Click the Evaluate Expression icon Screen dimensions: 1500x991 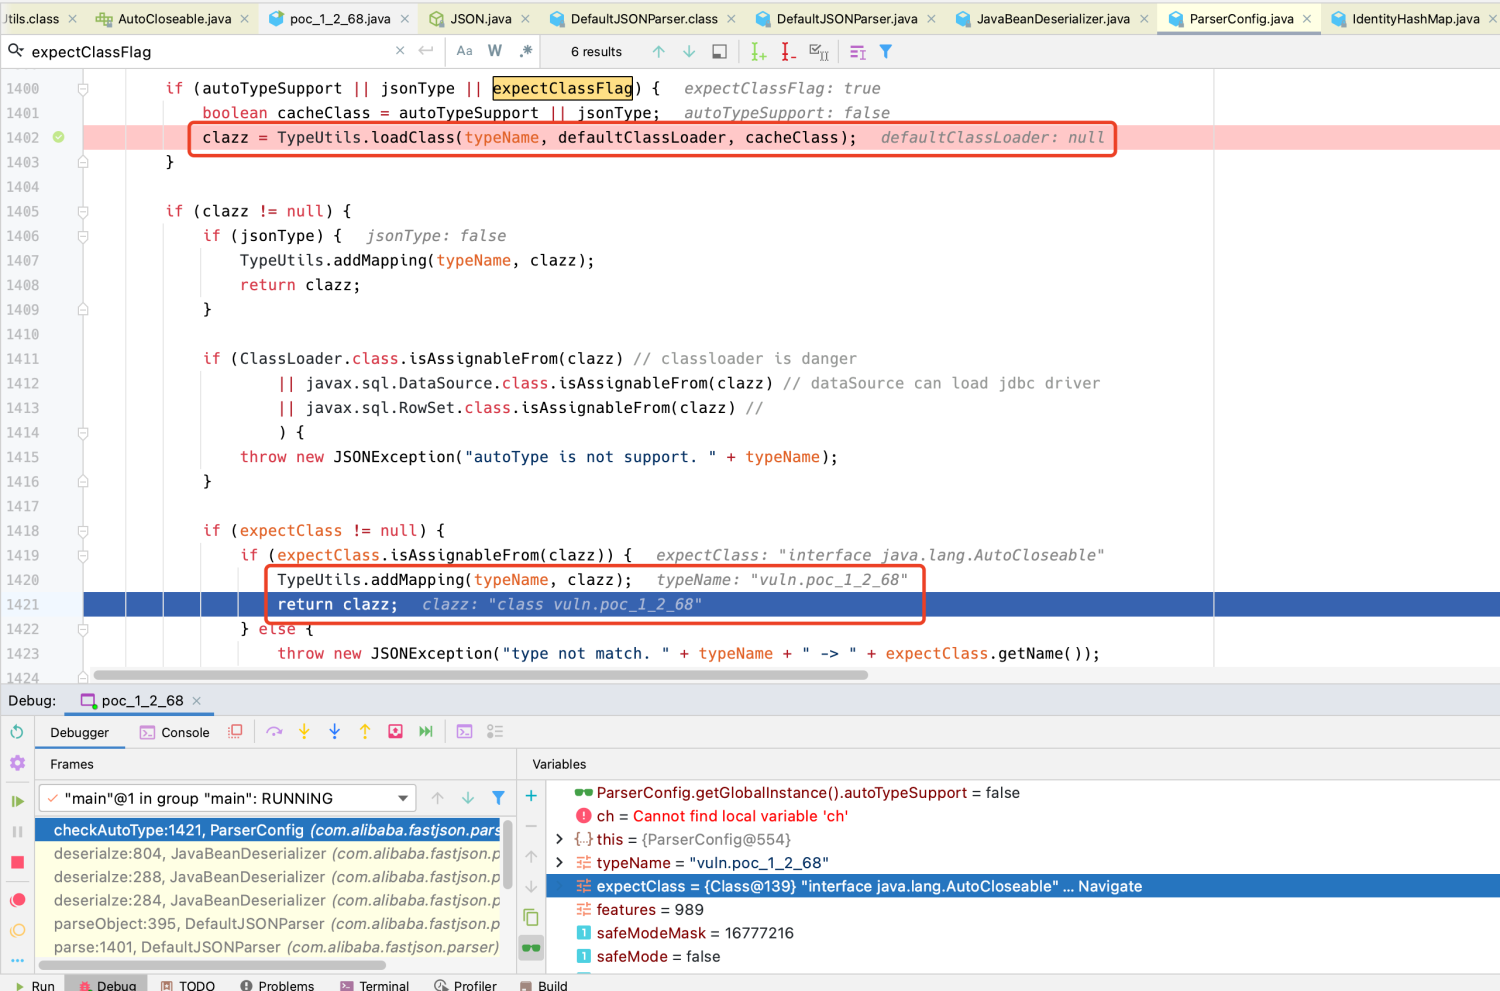(x=464, y=732)
